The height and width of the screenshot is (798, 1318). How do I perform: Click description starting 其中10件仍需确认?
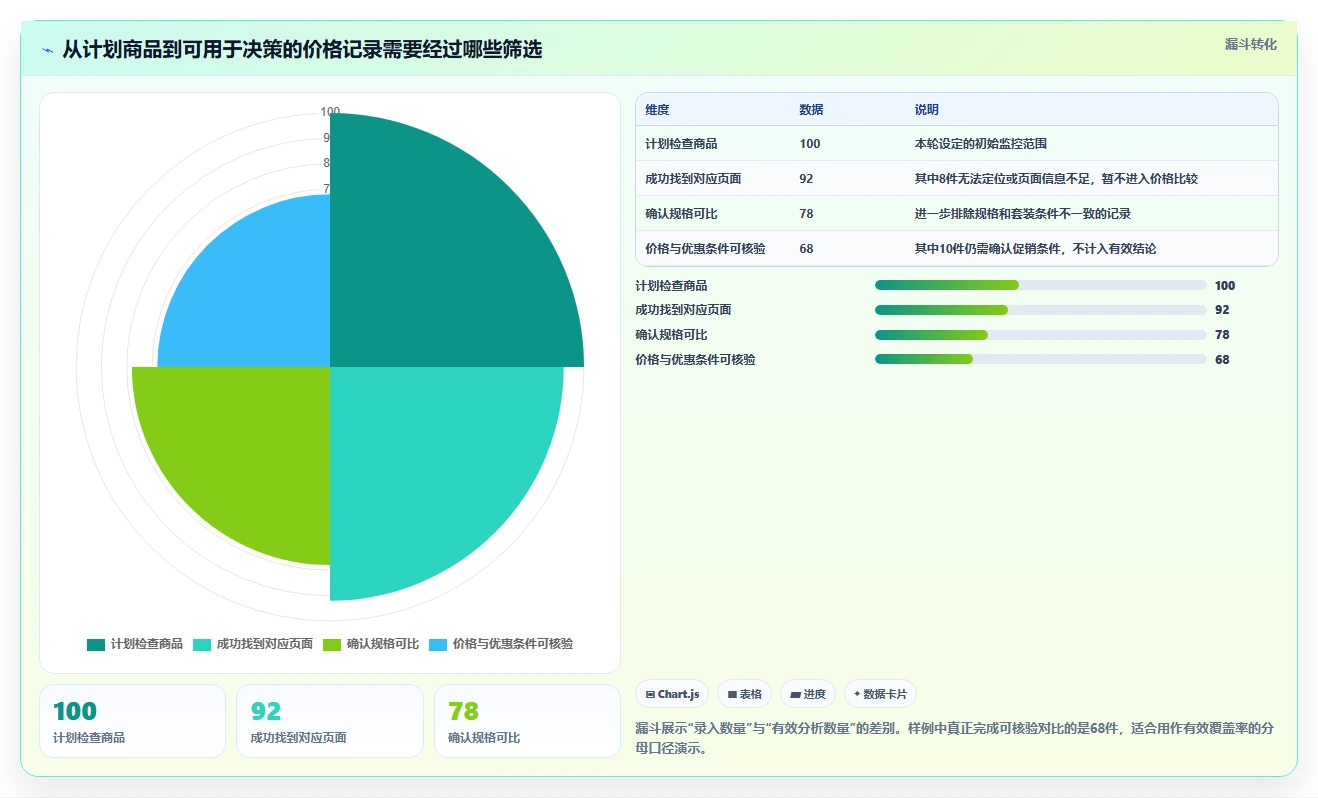coord(1035,248)
